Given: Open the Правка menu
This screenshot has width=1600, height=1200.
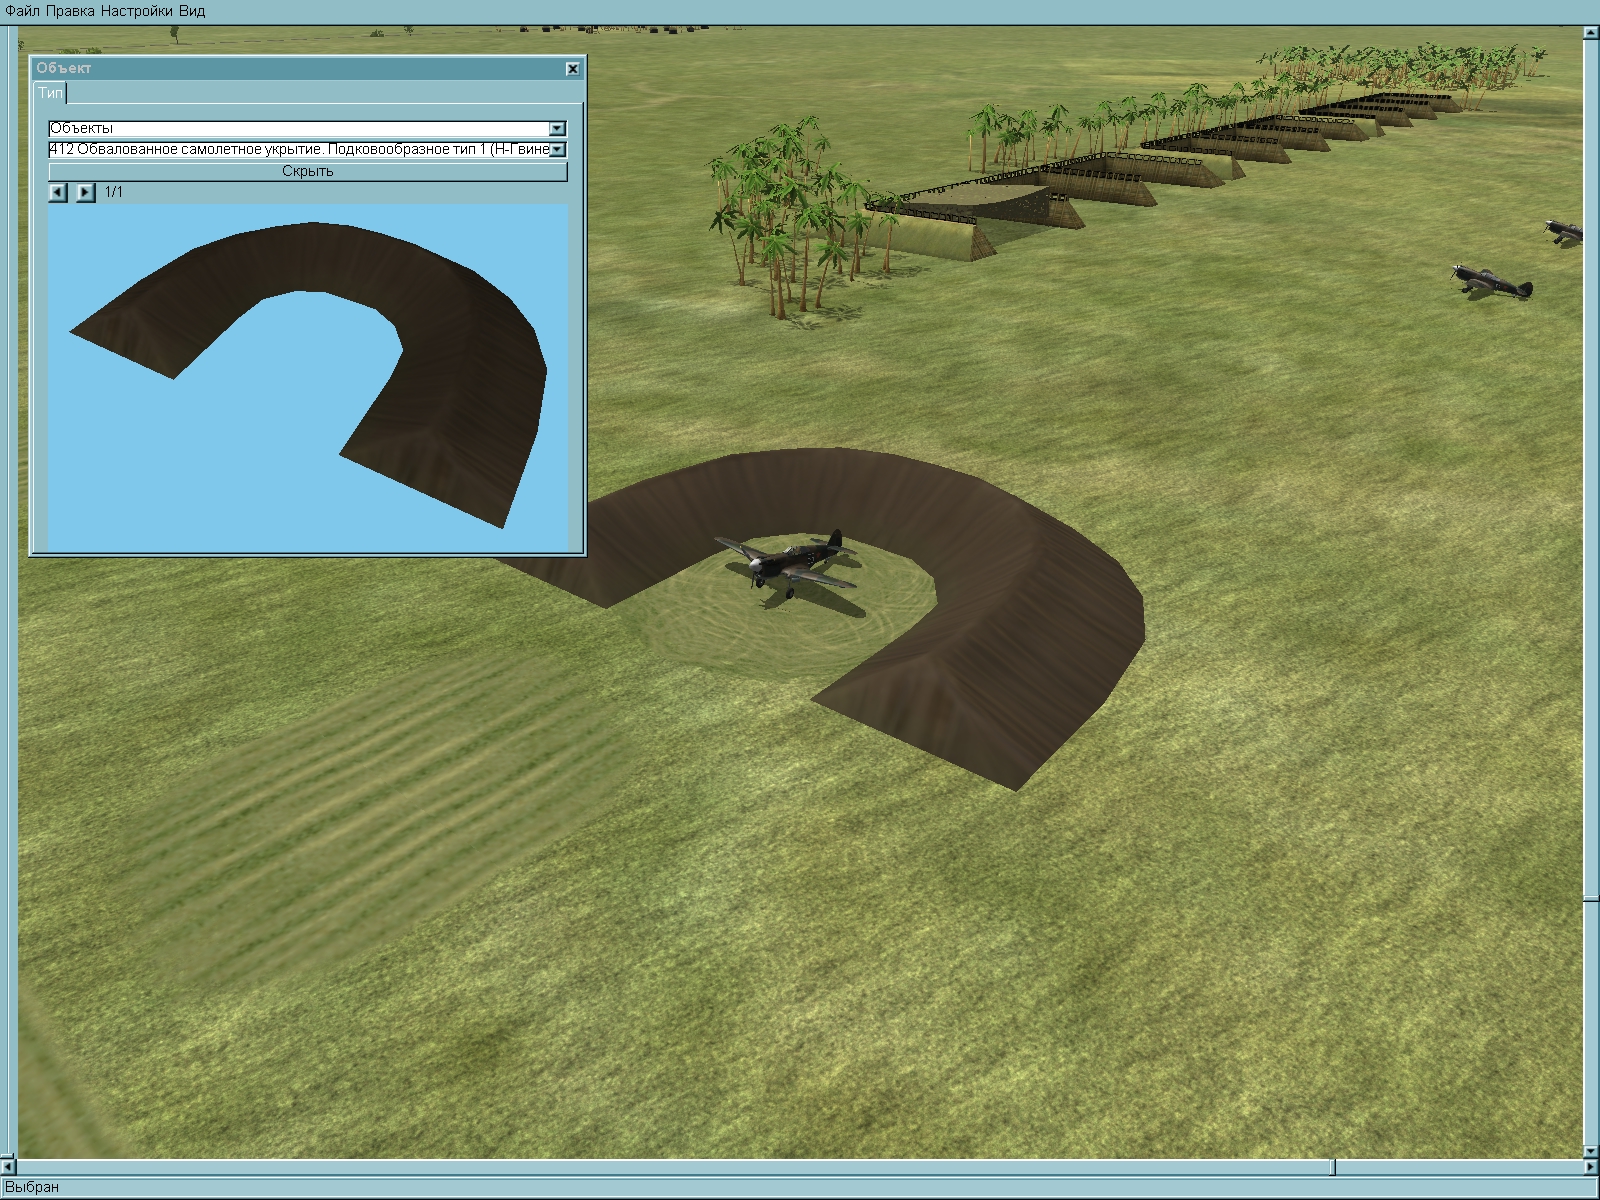Looking at the screenshot, I should point(71,11).
